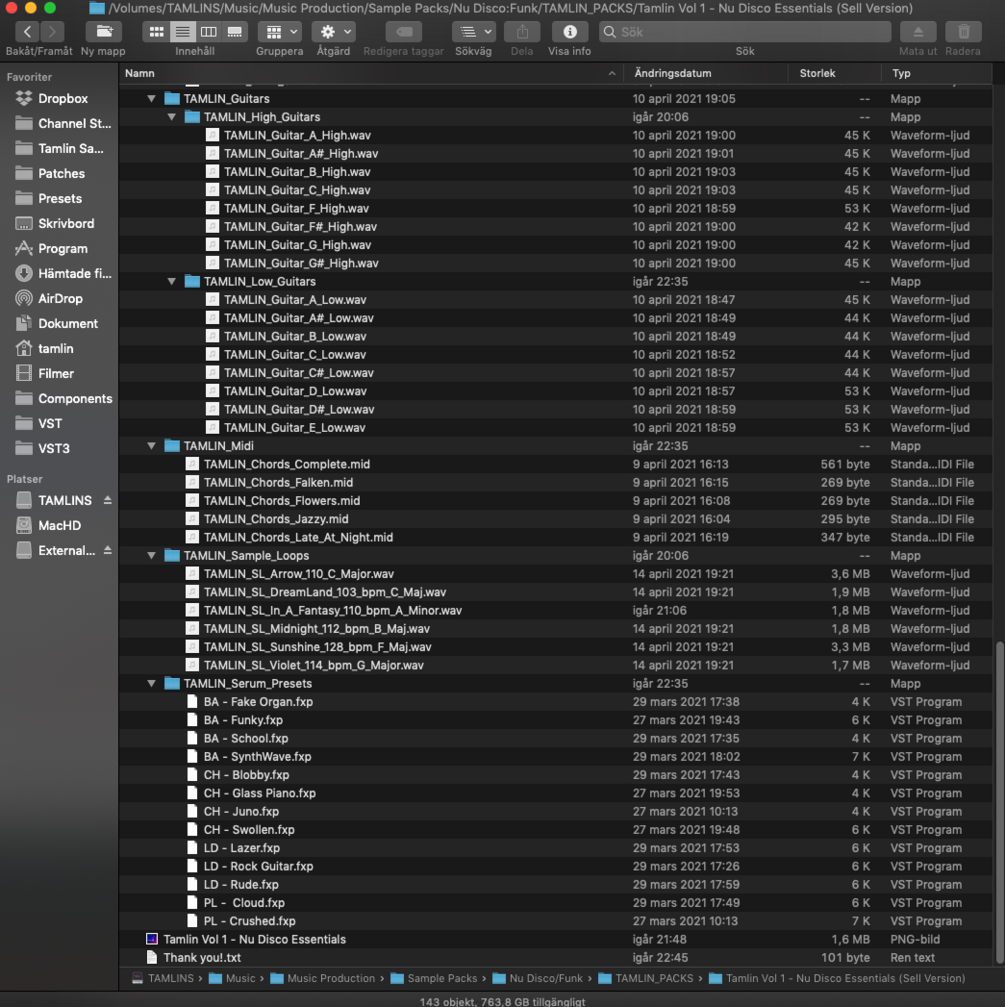This screenshot has height=1007, width=1005.
Task: Click TAMLINS in the path bar
Action: coord(163,978)
